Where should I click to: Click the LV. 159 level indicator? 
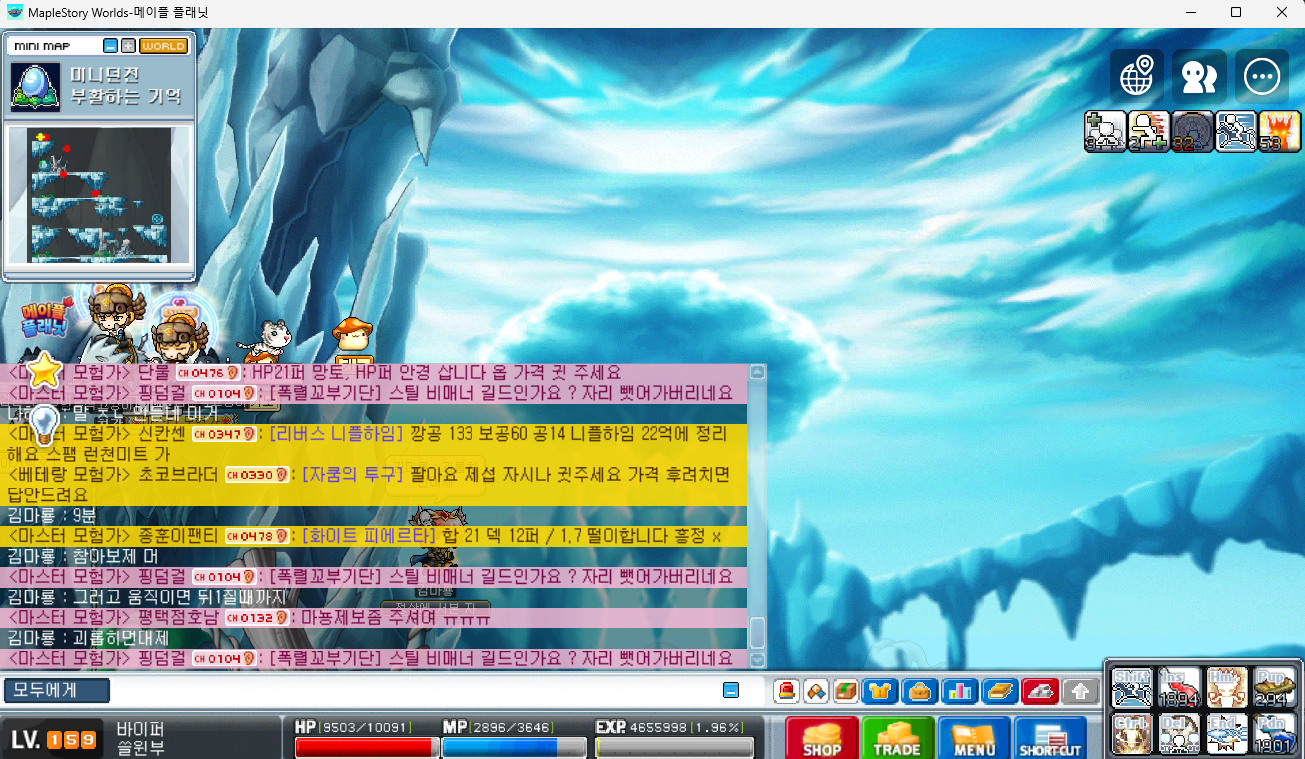coord(53,740)
